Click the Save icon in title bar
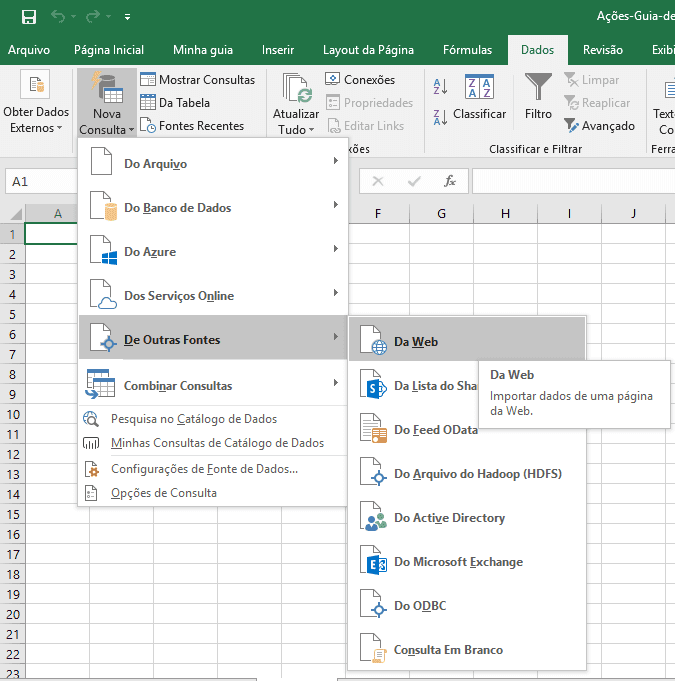 pos(29,17)
